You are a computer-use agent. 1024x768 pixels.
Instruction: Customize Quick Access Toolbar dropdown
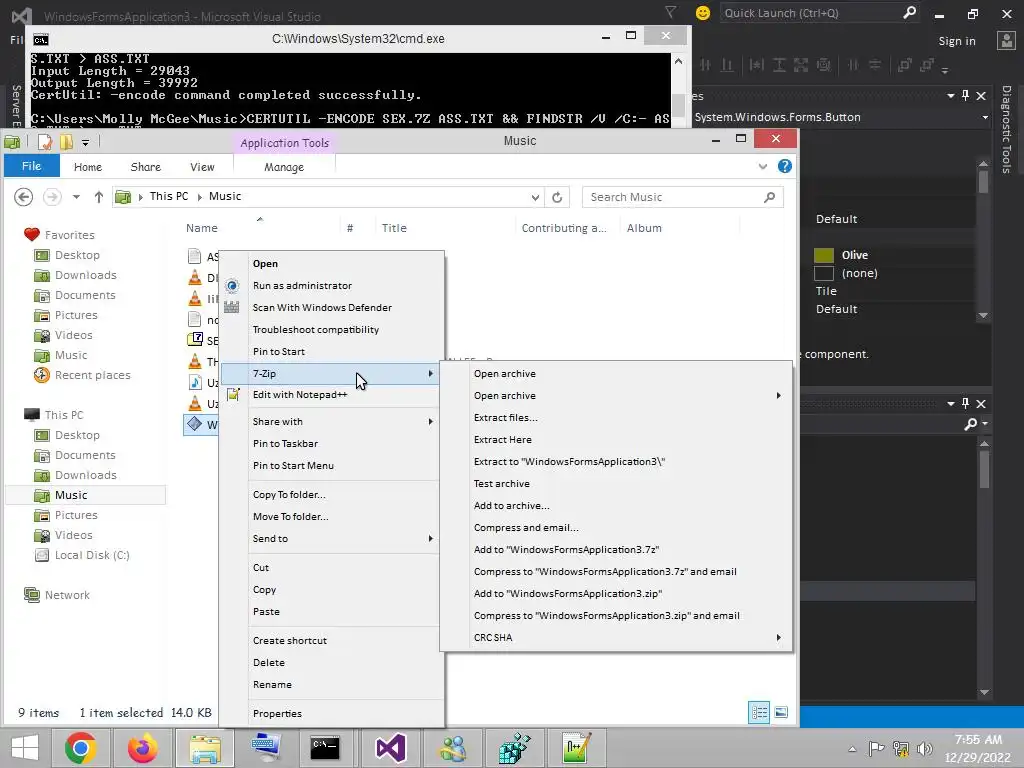[x=86, y=142]
